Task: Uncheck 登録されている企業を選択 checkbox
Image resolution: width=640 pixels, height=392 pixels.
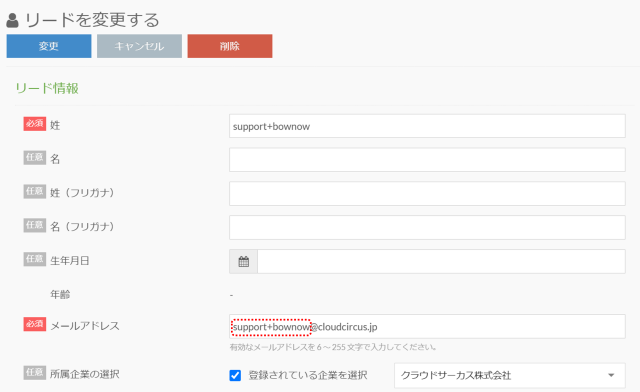Action: [235, 375]
